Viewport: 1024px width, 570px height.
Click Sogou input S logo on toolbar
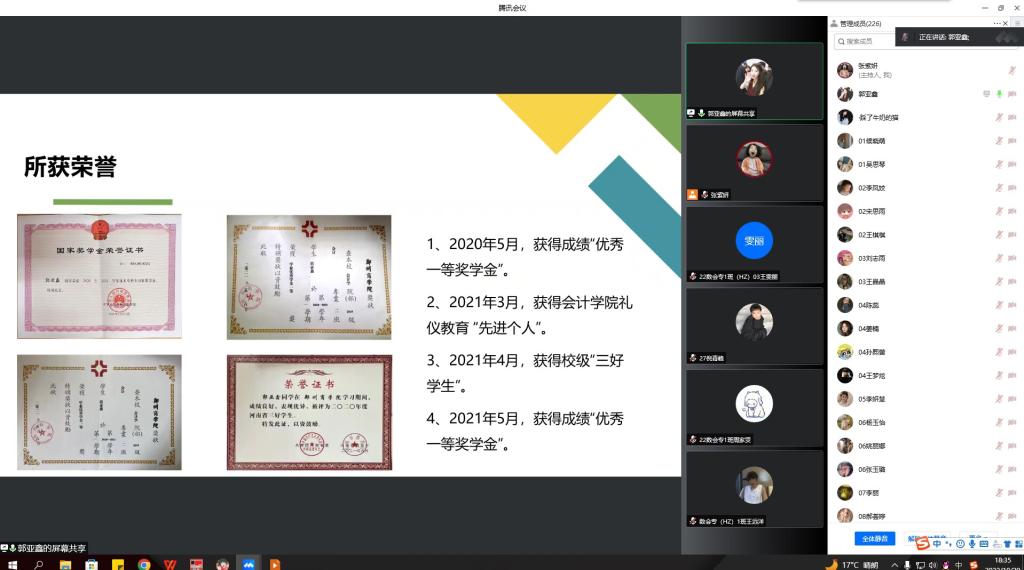pos(922,543)
